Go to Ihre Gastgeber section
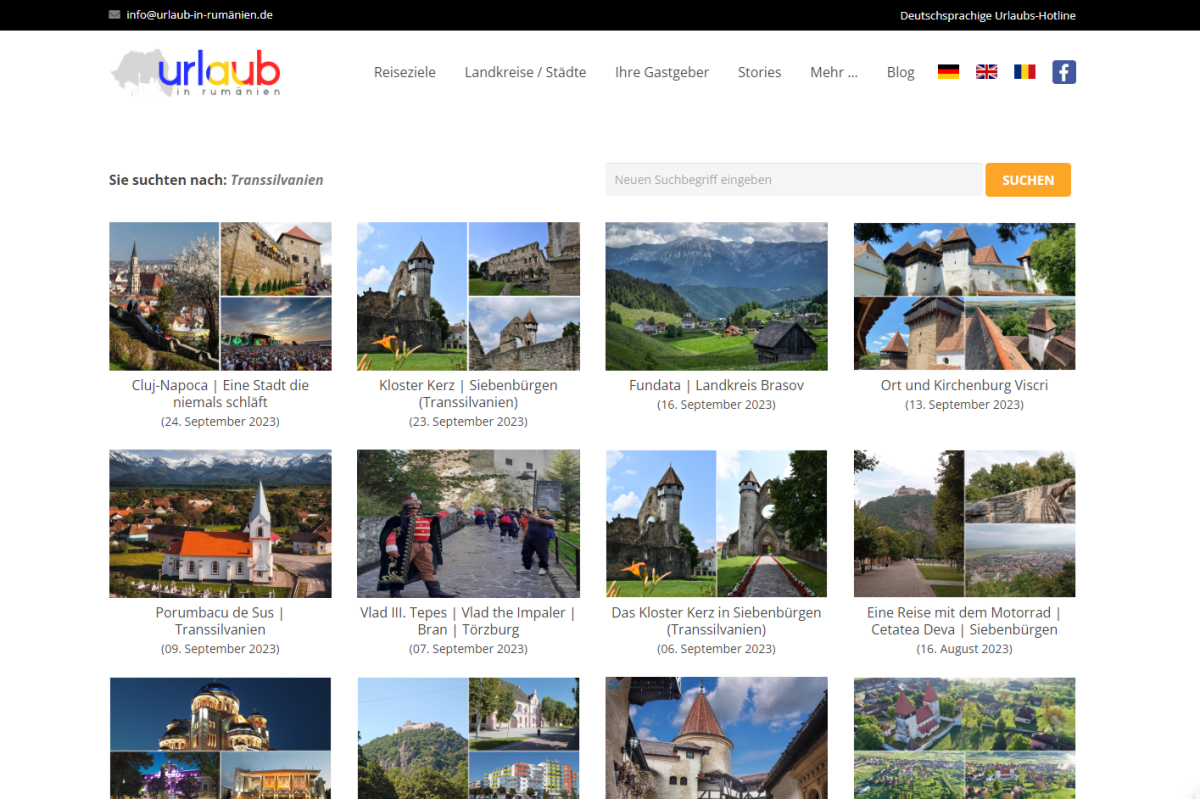This screenshot has width=1200, height=799. [662, 72]
